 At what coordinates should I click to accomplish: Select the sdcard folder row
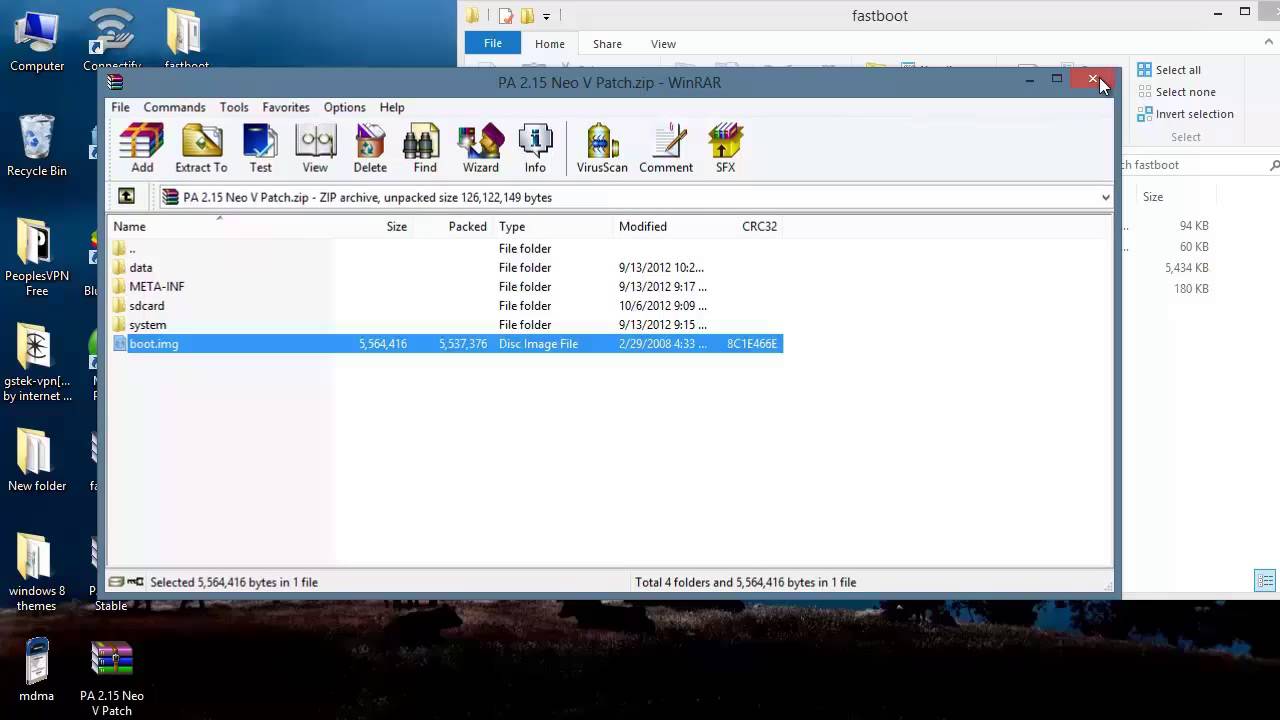(x=445, y=305)
